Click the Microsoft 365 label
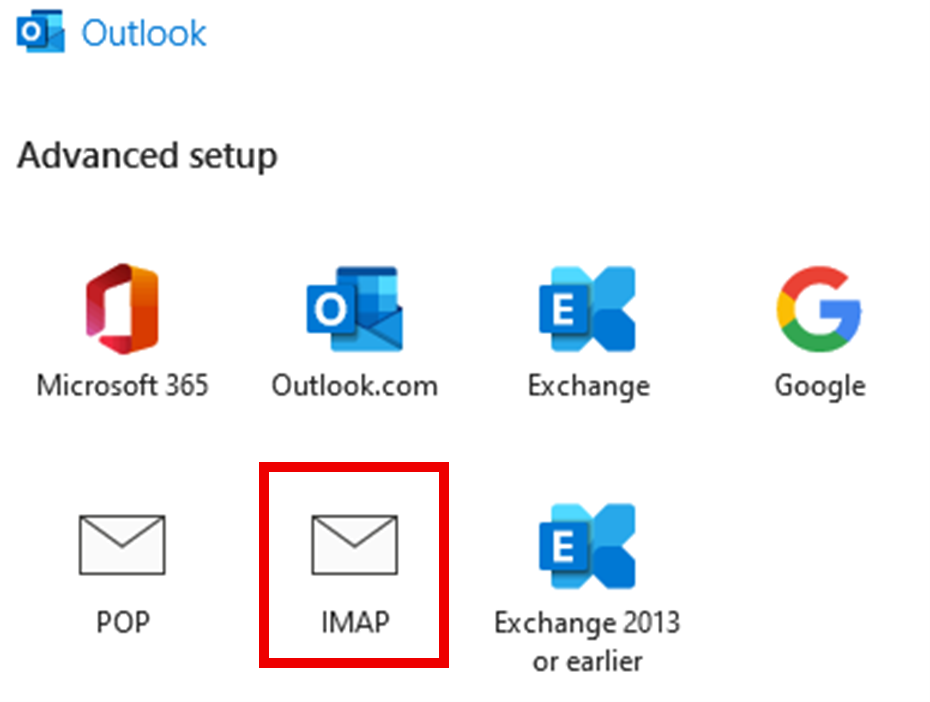 (x=122, y=385)
